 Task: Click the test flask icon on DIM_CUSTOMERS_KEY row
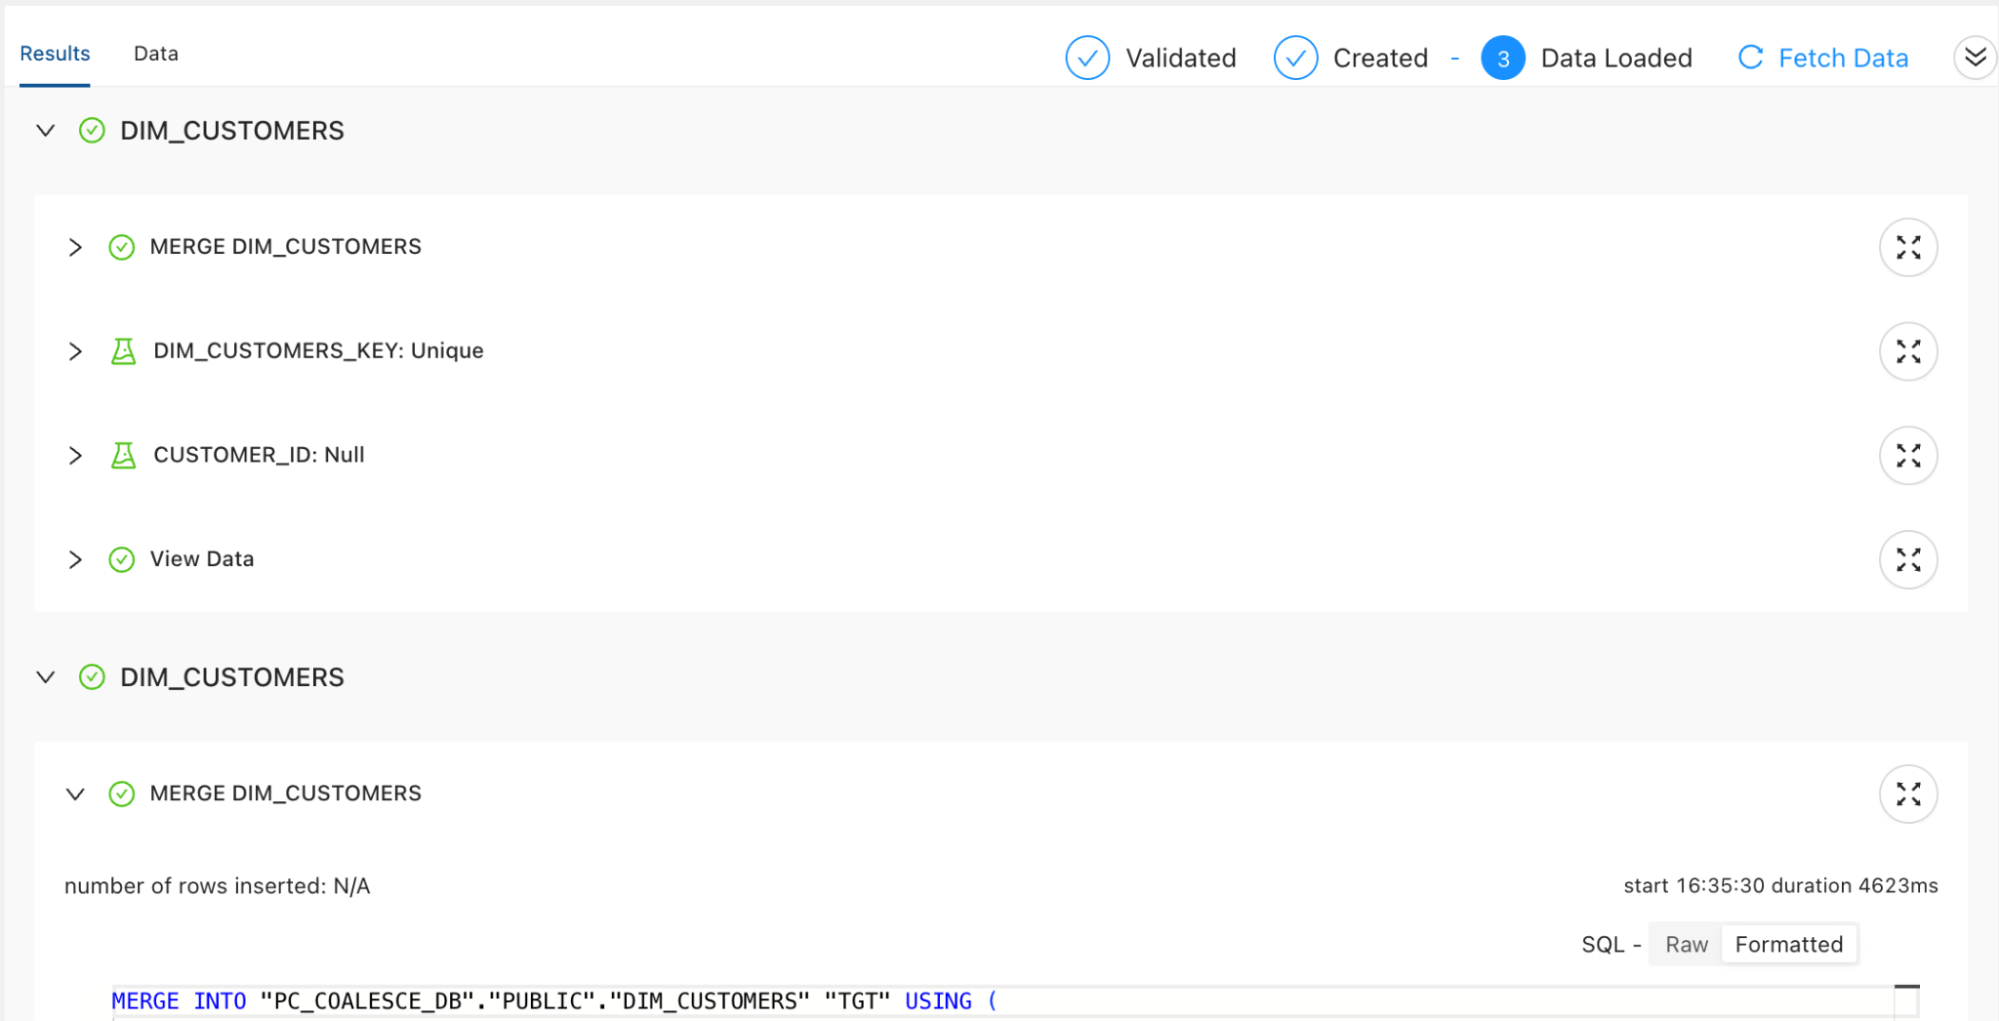point(122,351)
